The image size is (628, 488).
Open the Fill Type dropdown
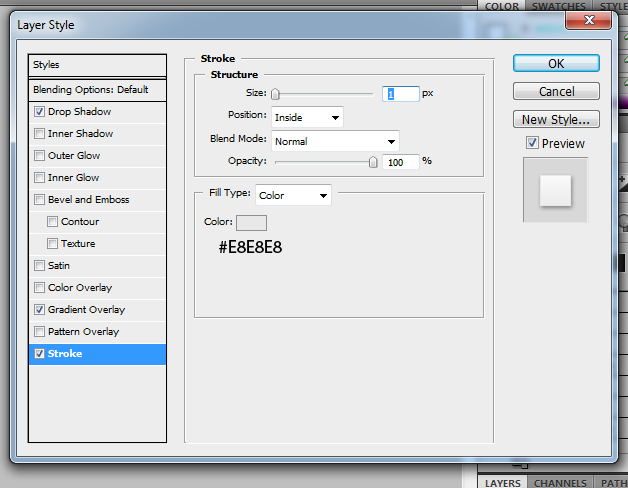pos(293,195)
